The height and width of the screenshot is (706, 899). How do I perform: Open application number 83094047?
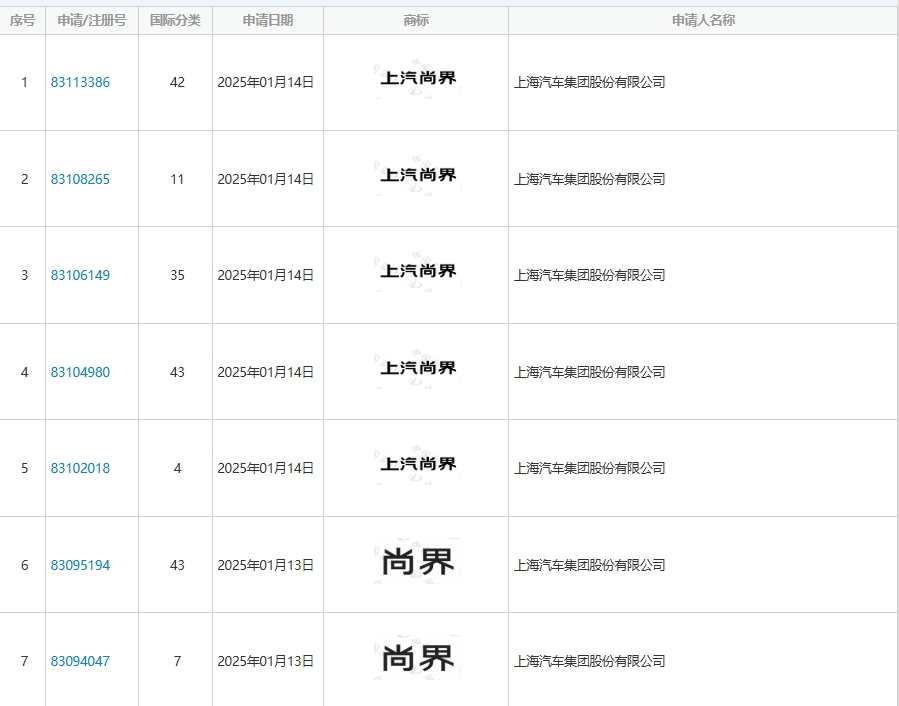80,661
